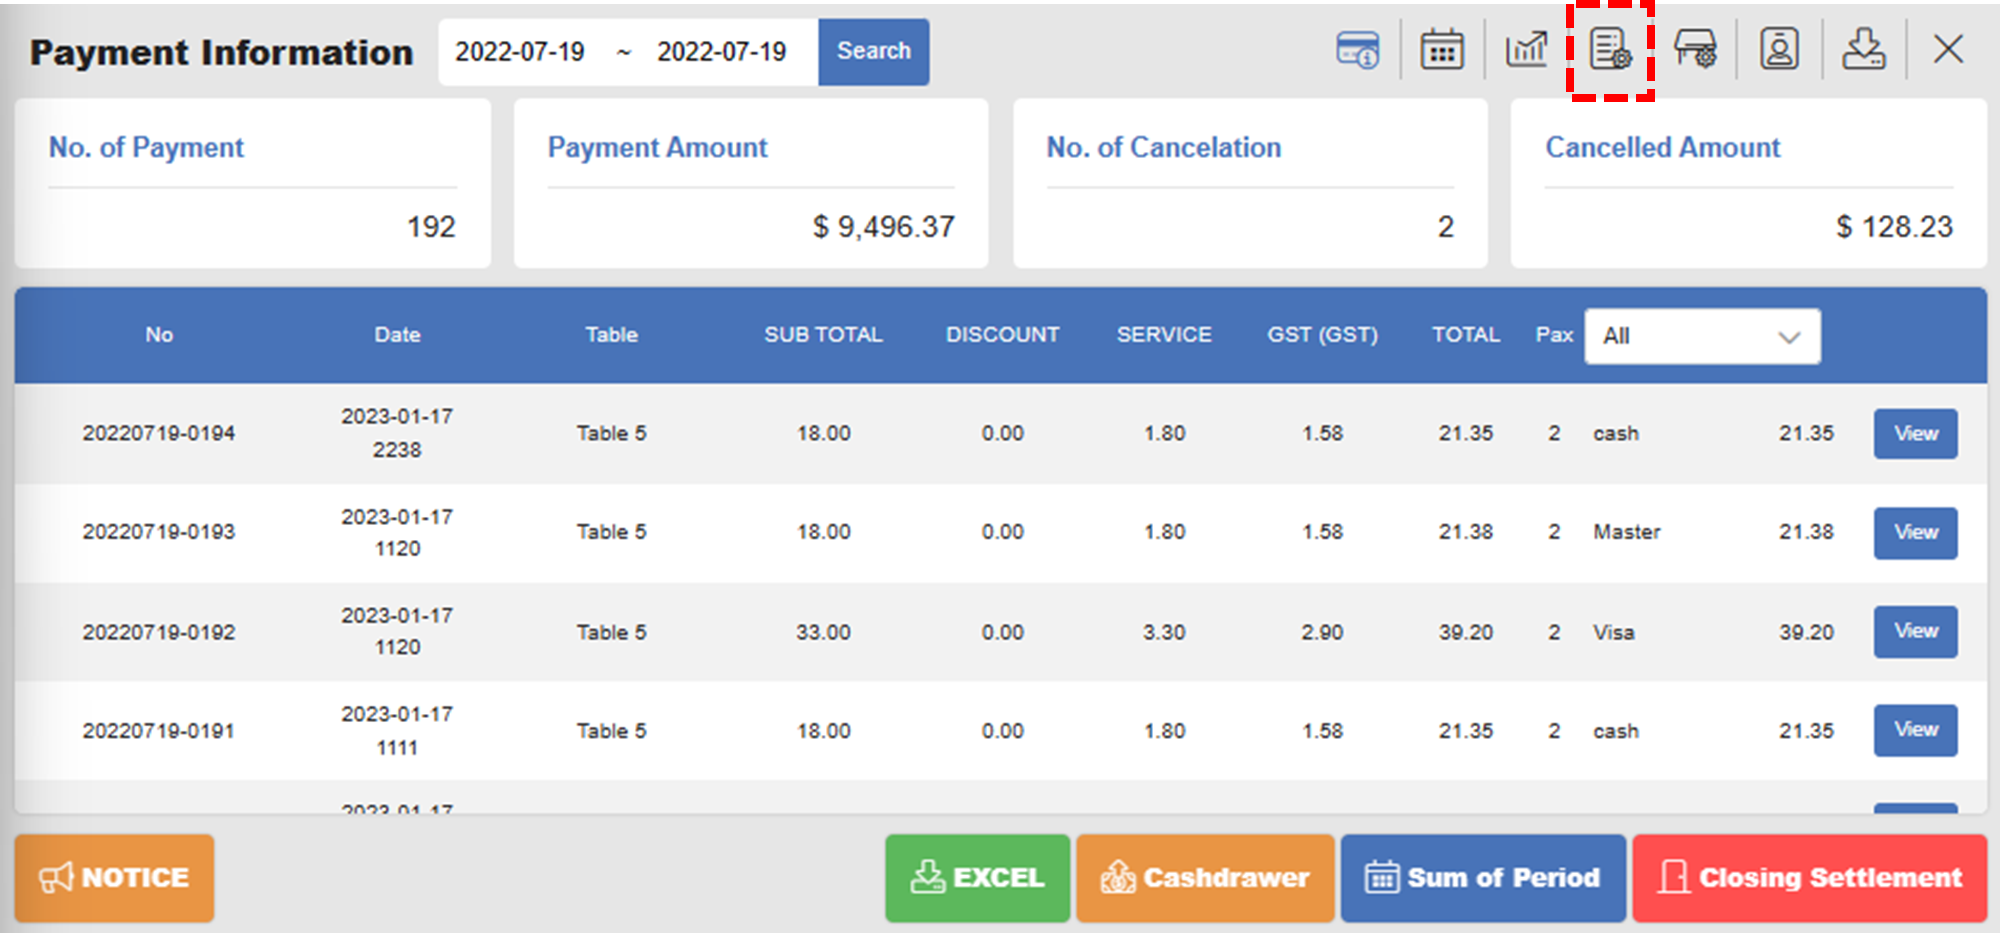The image size is (2000, 933).
Task: Open the sales chart statistics icon
Action: pyautogui.click(x=1526, y=50)
